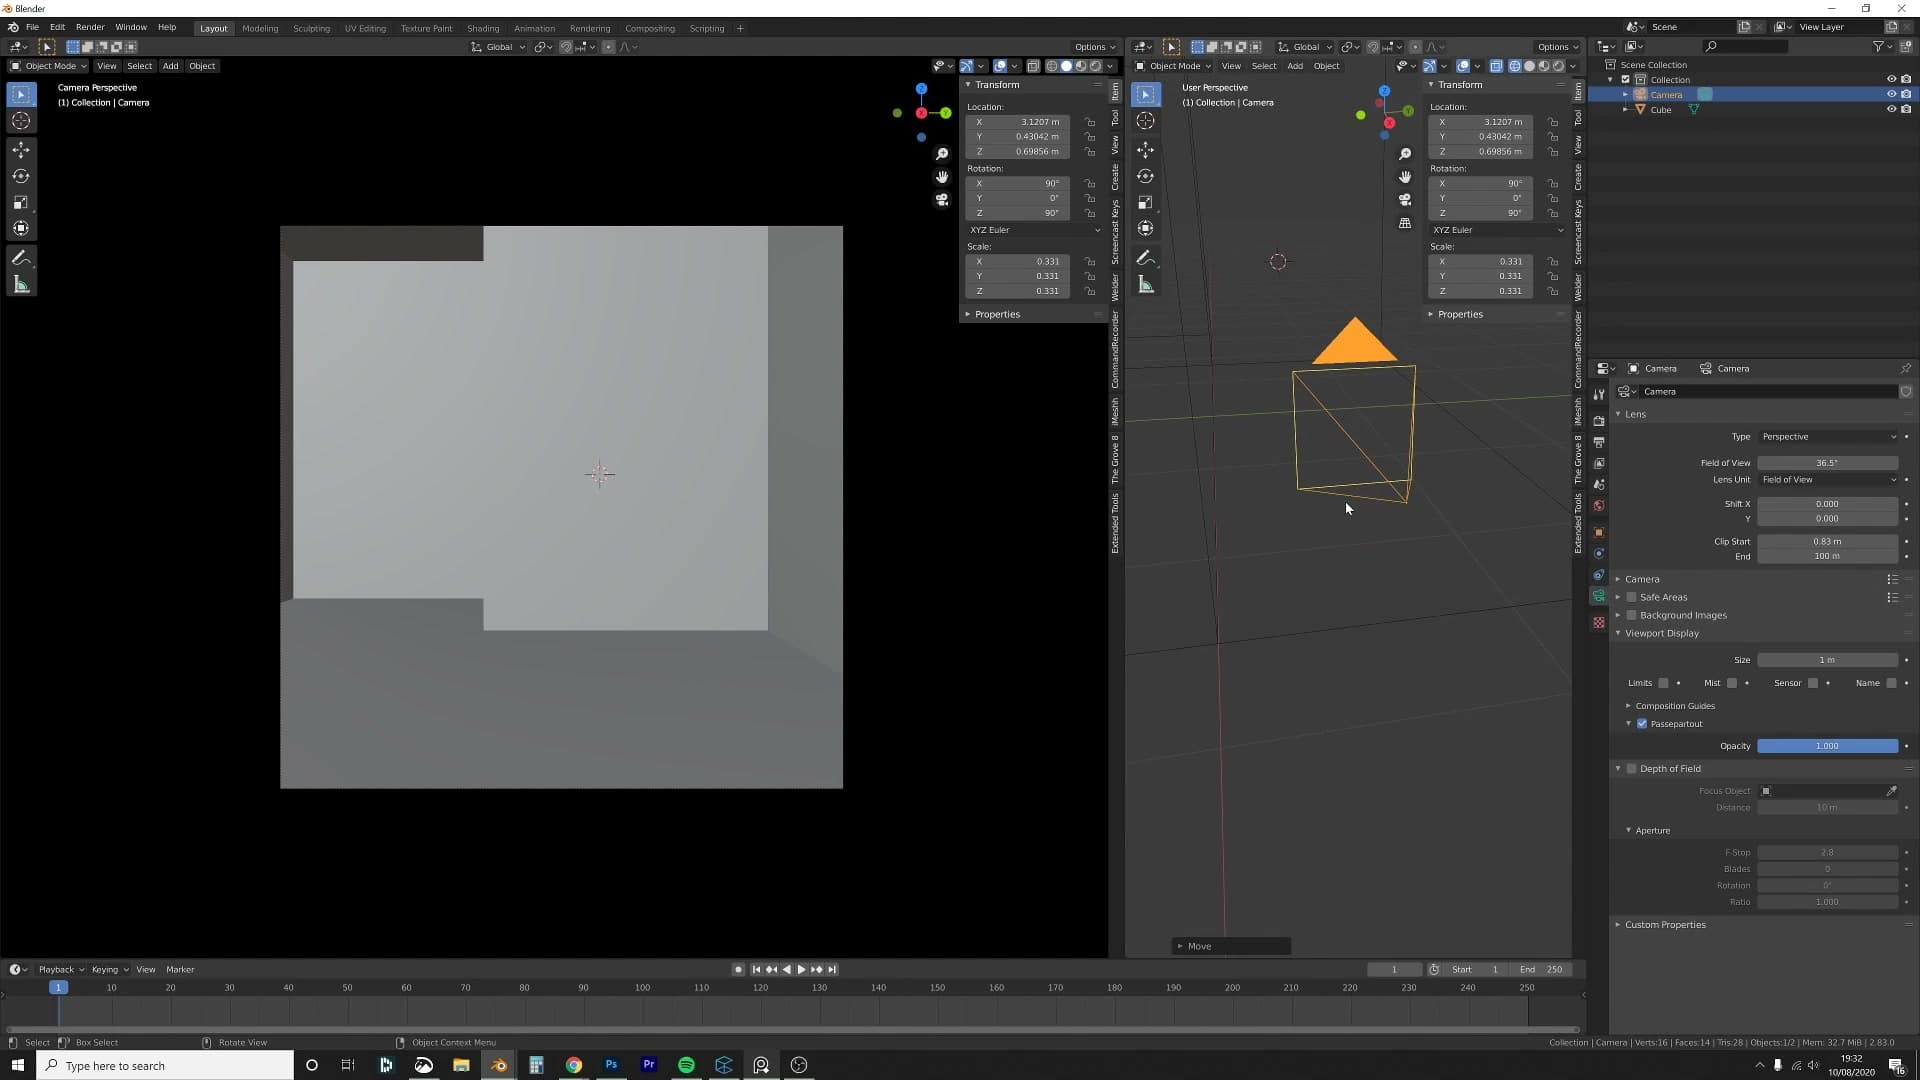Screen dimensions: 1920x1080
Task: Hide Cube in outliner viewport
Action: (1891, 109)
